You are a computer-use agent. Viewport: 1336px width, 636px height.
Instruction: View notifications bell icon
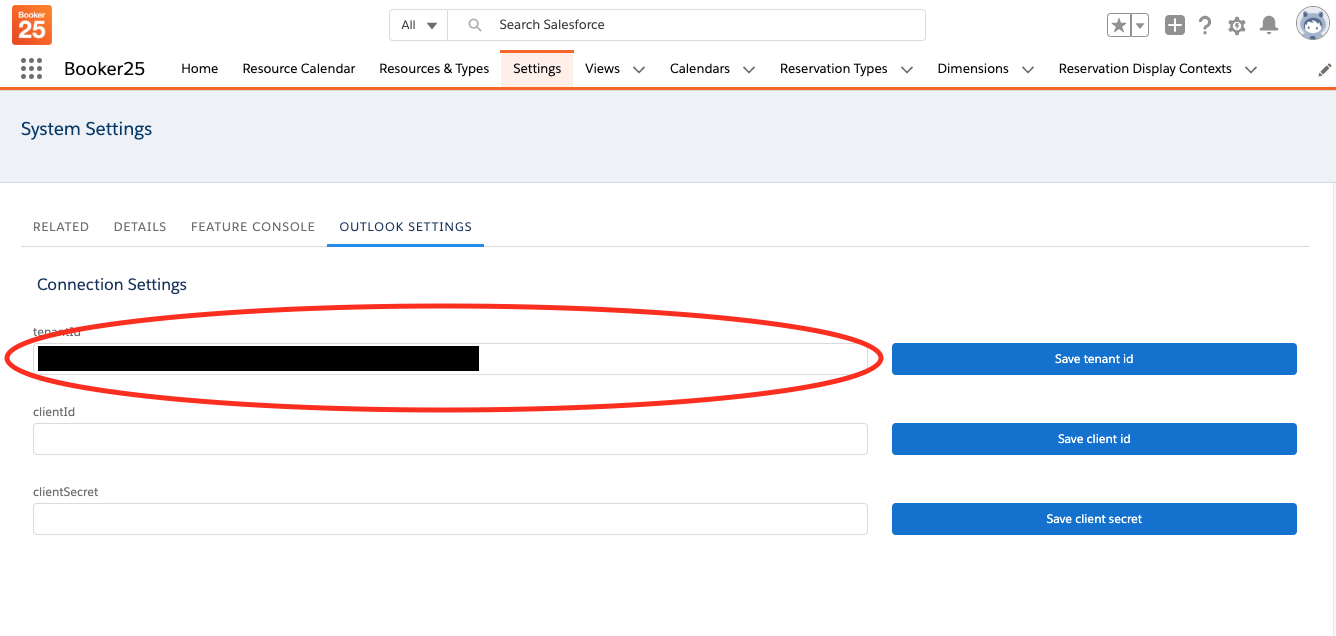click(x=1269, y=26)
